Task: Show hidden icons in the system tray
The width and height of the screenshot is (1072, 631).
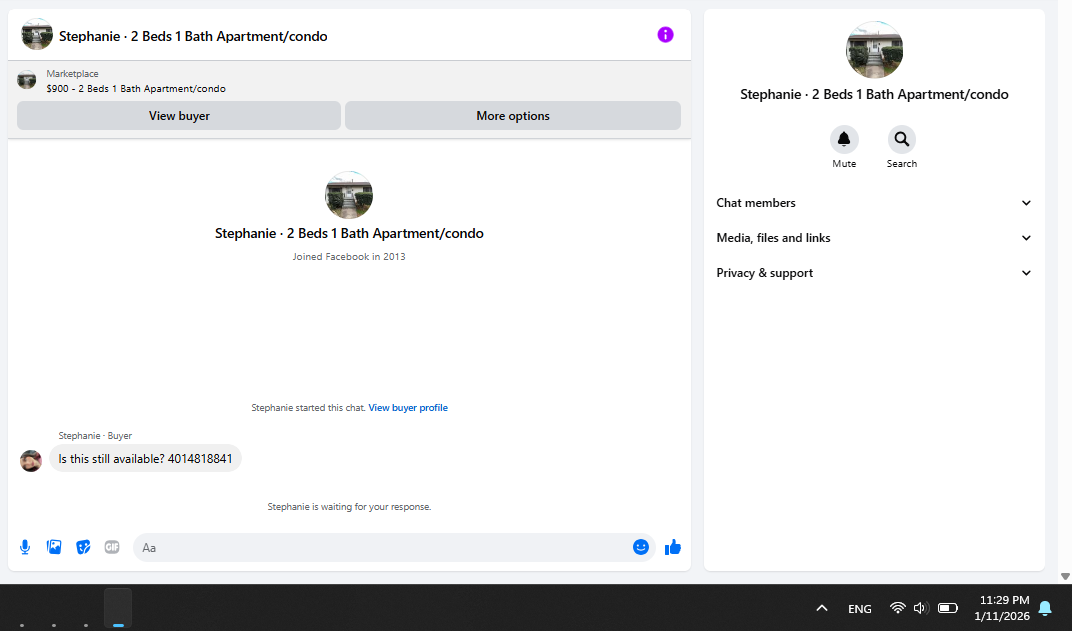Action: click(822, 608)
